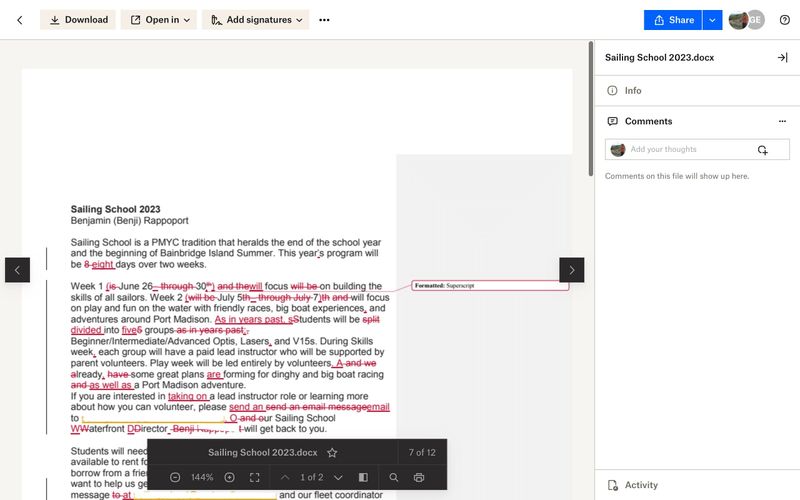Star the Sailing School 2023.docx file
Image resolution: width=800 pixels, height=500 pixels.
coord(332,453)
